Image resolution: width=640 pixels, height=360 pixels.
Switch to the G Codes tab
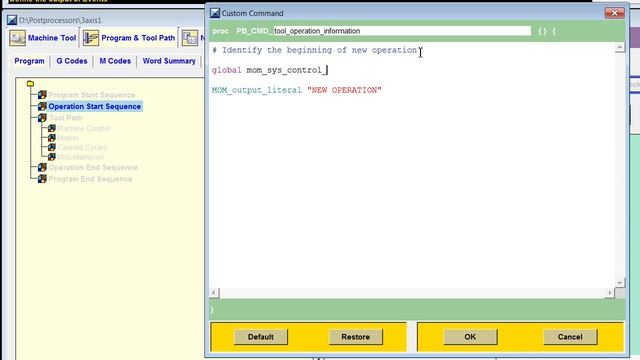point(72,61)
